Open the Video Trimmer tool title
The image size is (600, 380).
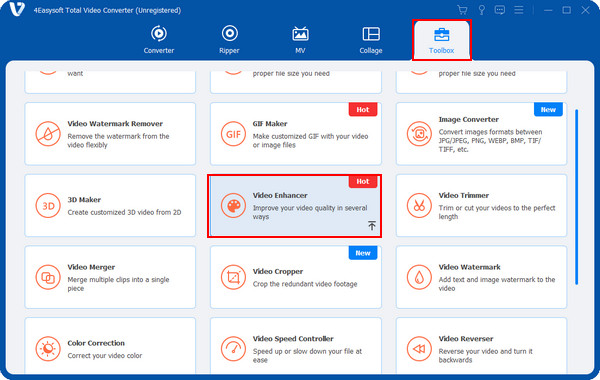pos(463,195)
